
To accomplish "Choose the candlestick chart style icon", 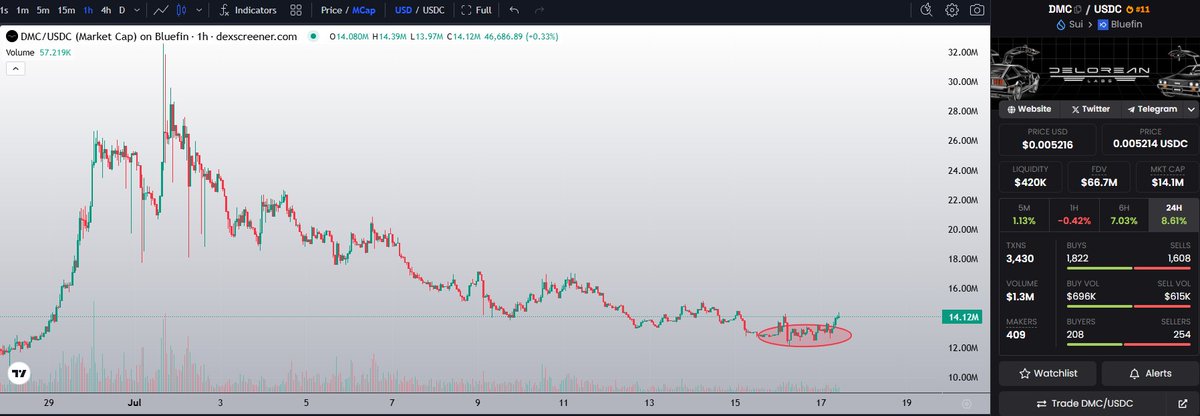I will (x=183, y=10).
